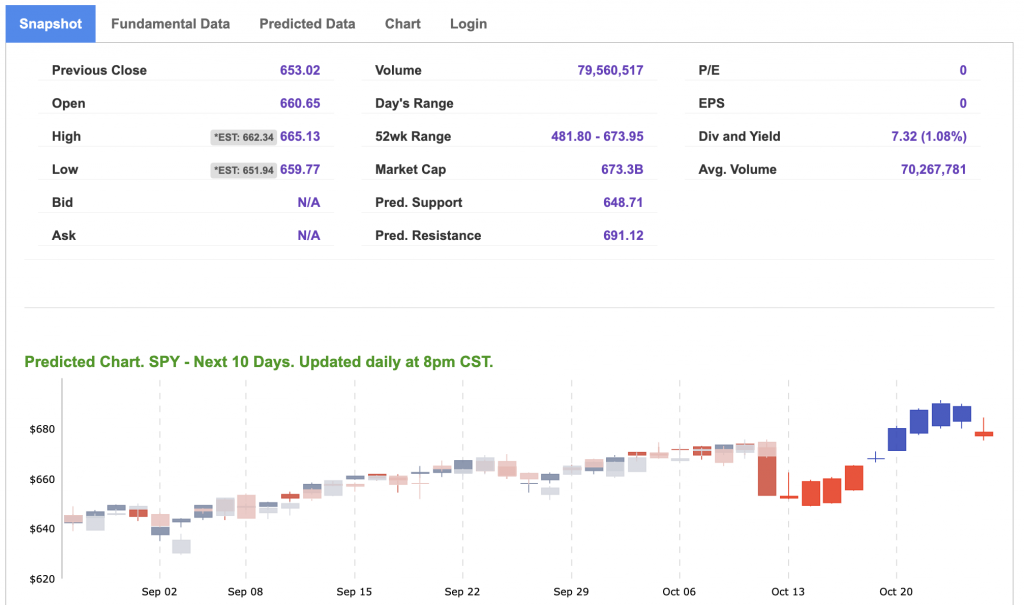This screenshot has width=1024, height=605.
Task: Click the Pred. Support value 648.71
Action: click(x=622, y=203)
